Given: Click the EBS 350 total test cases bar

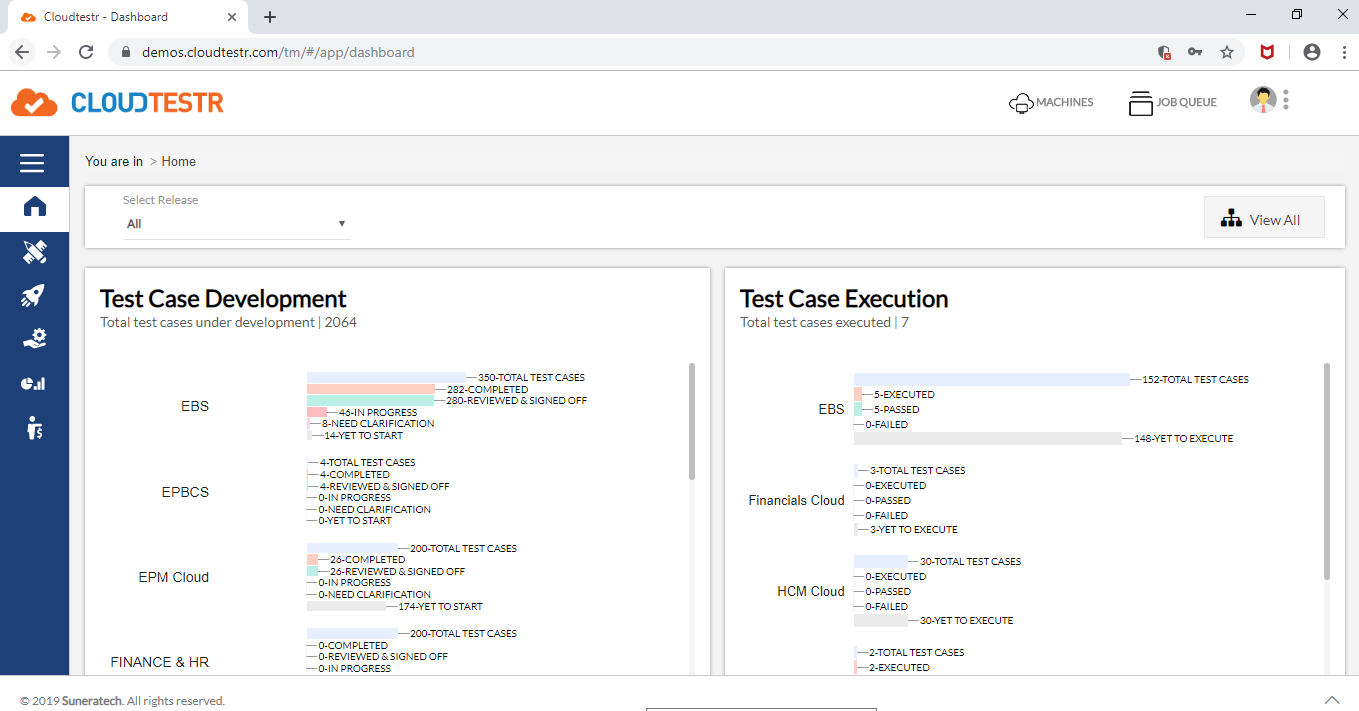Looking at the screenshot, I should tap(386, 377).
